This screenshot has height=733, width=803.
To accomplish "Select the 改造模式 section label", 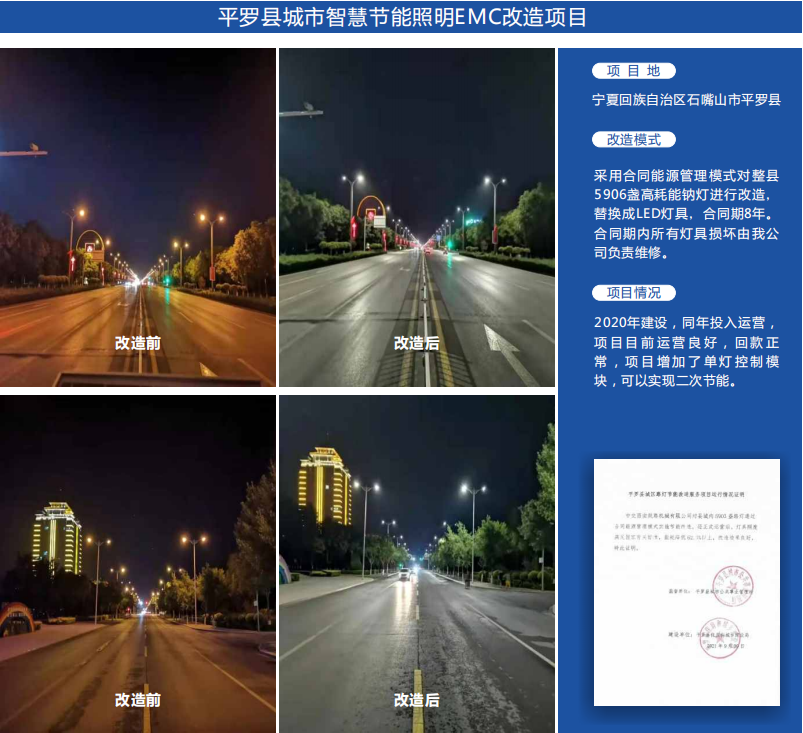I will click(x=634, y=140).
